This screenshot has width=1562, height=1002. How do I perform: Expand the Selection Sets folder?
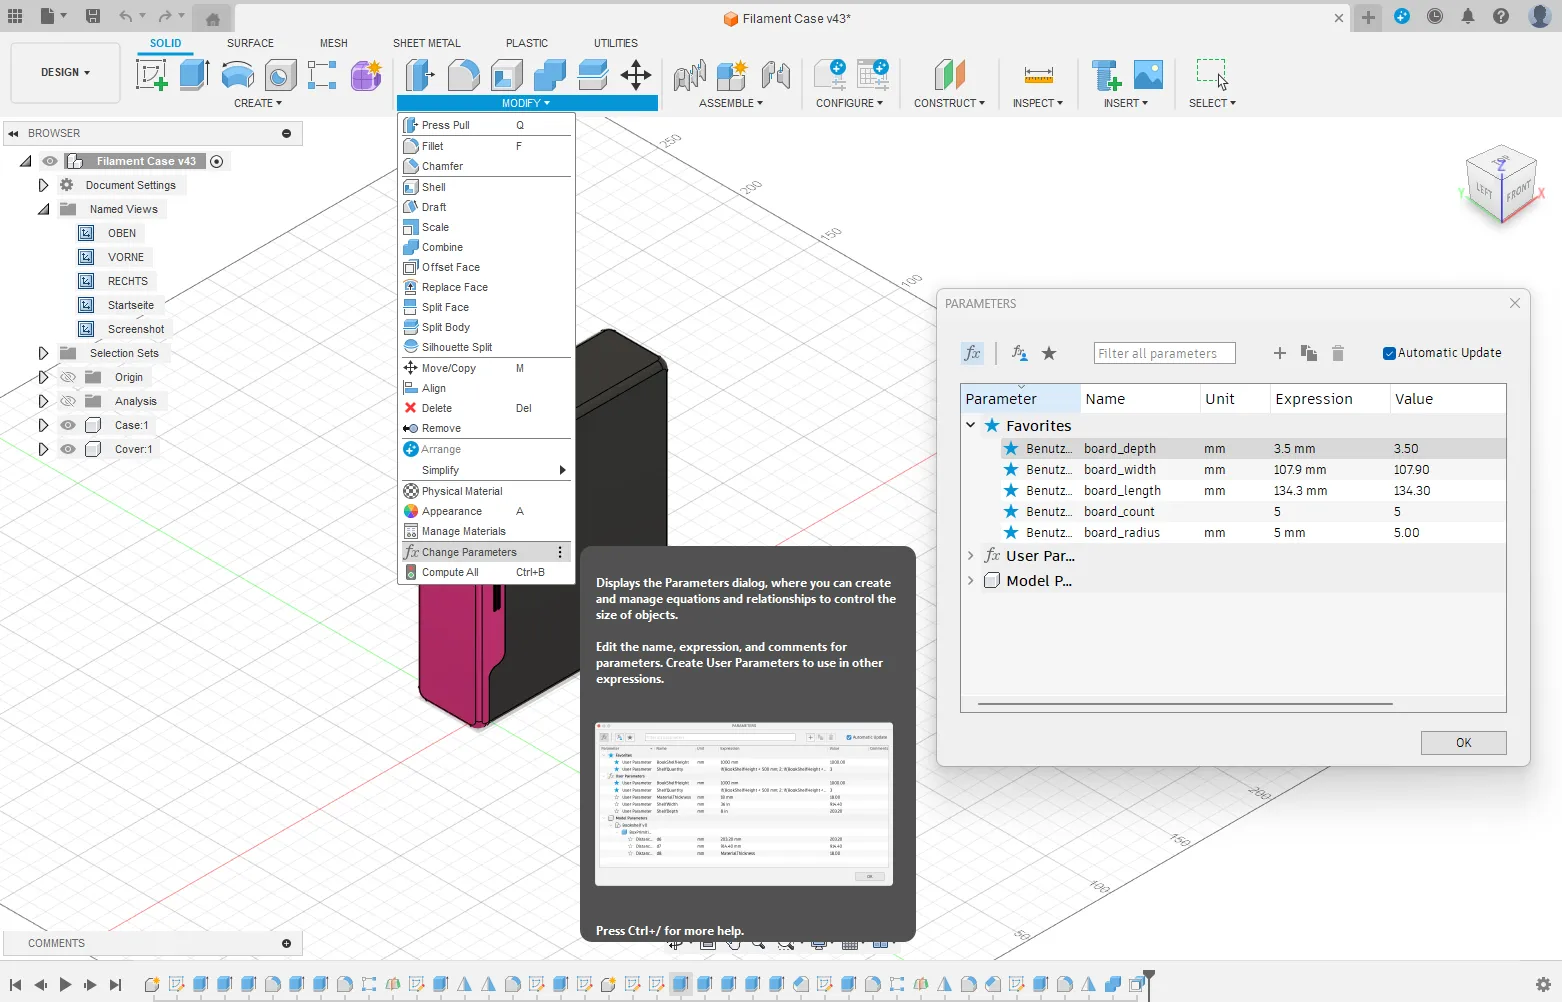[43, 353]
